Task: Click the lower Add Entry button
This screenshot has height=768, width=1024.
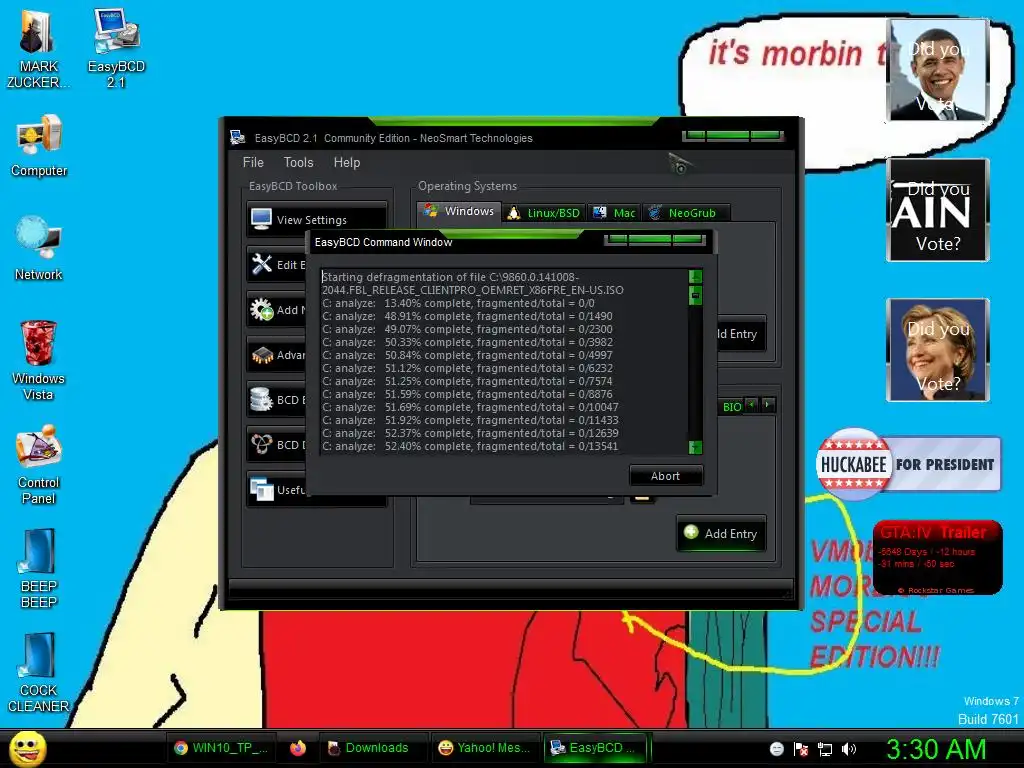Action: tap(721, 534)
